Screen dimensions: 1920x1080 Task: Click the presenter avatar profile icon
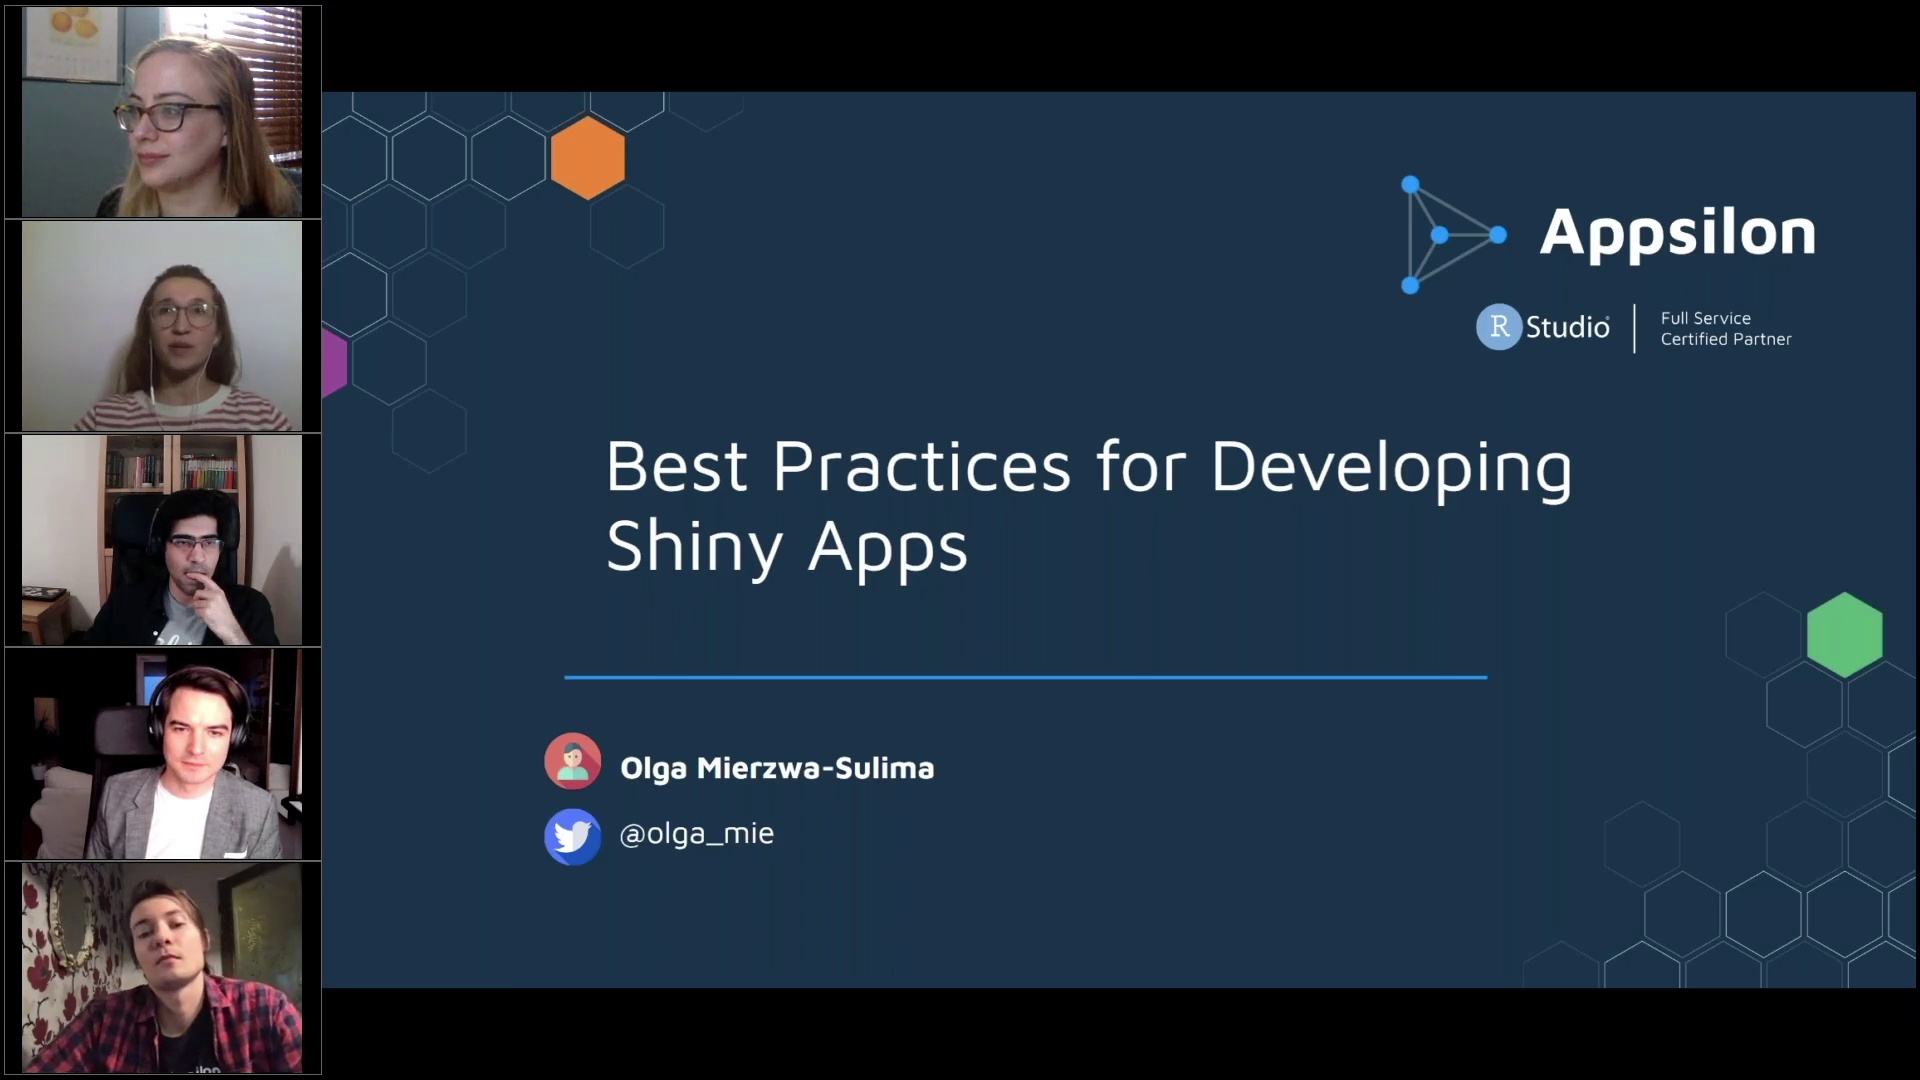click(574, 764)
